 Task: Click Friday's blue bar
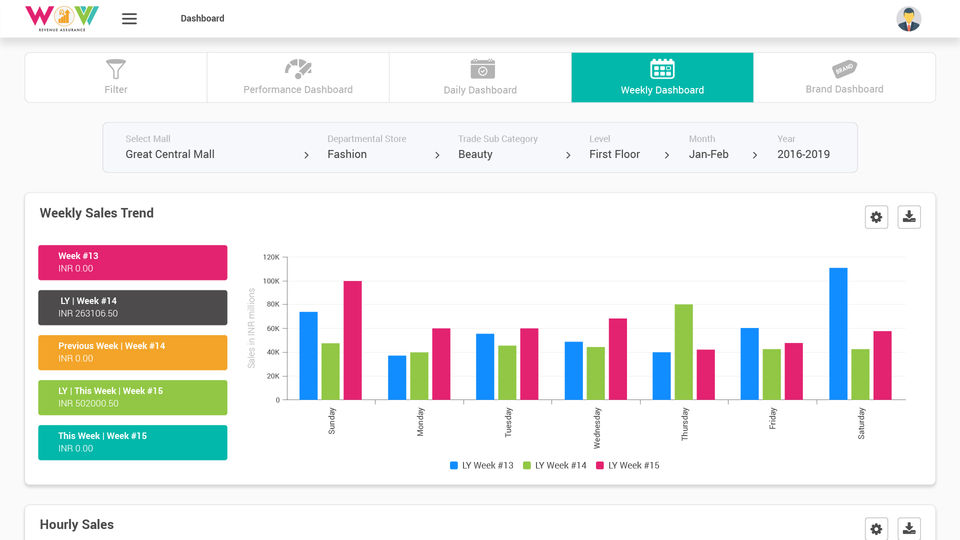749,364
